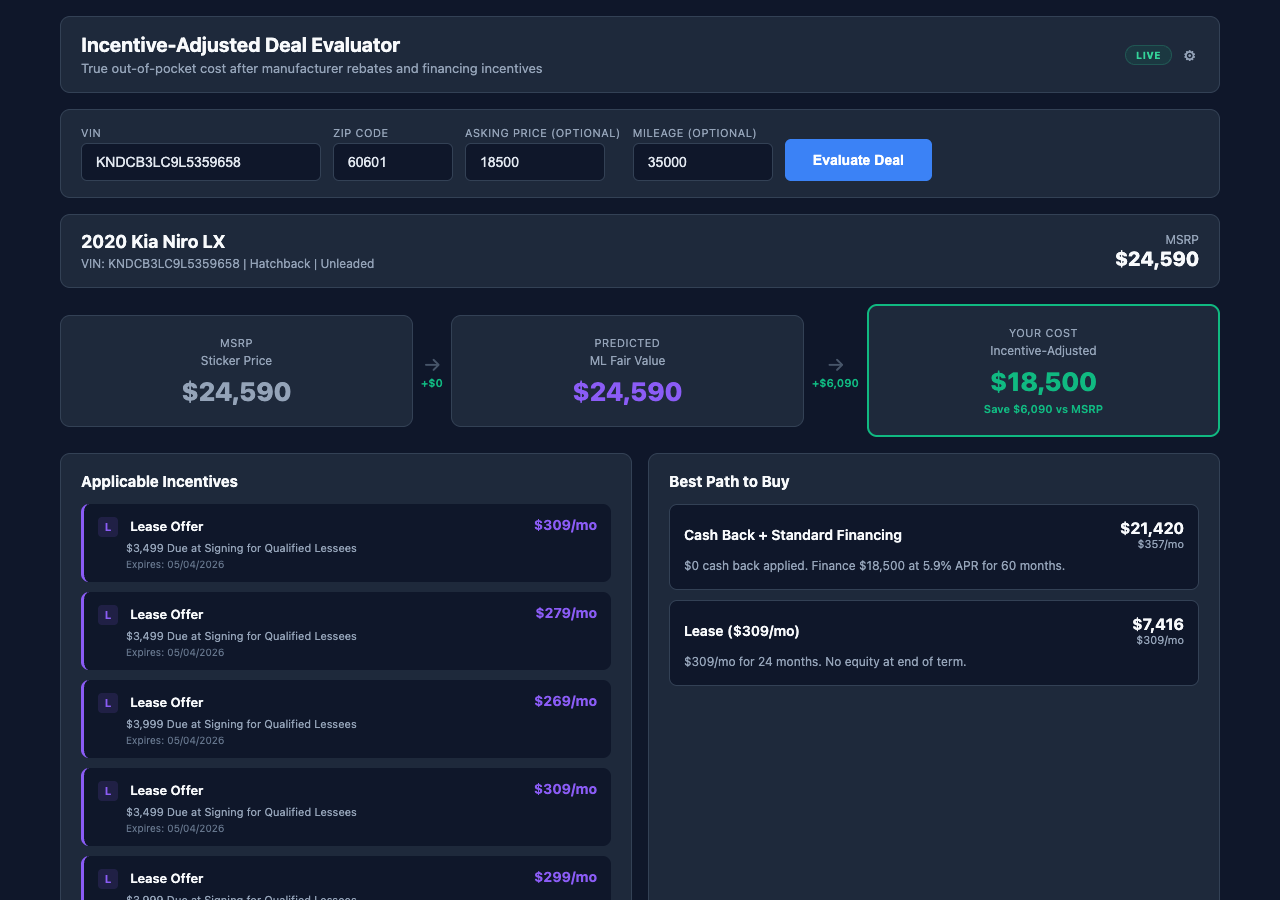This screenshot has height=900, width=1280.
Task: Click the Incentive-Adjusted Deal Evaluator title
Action: pos(240,45)
